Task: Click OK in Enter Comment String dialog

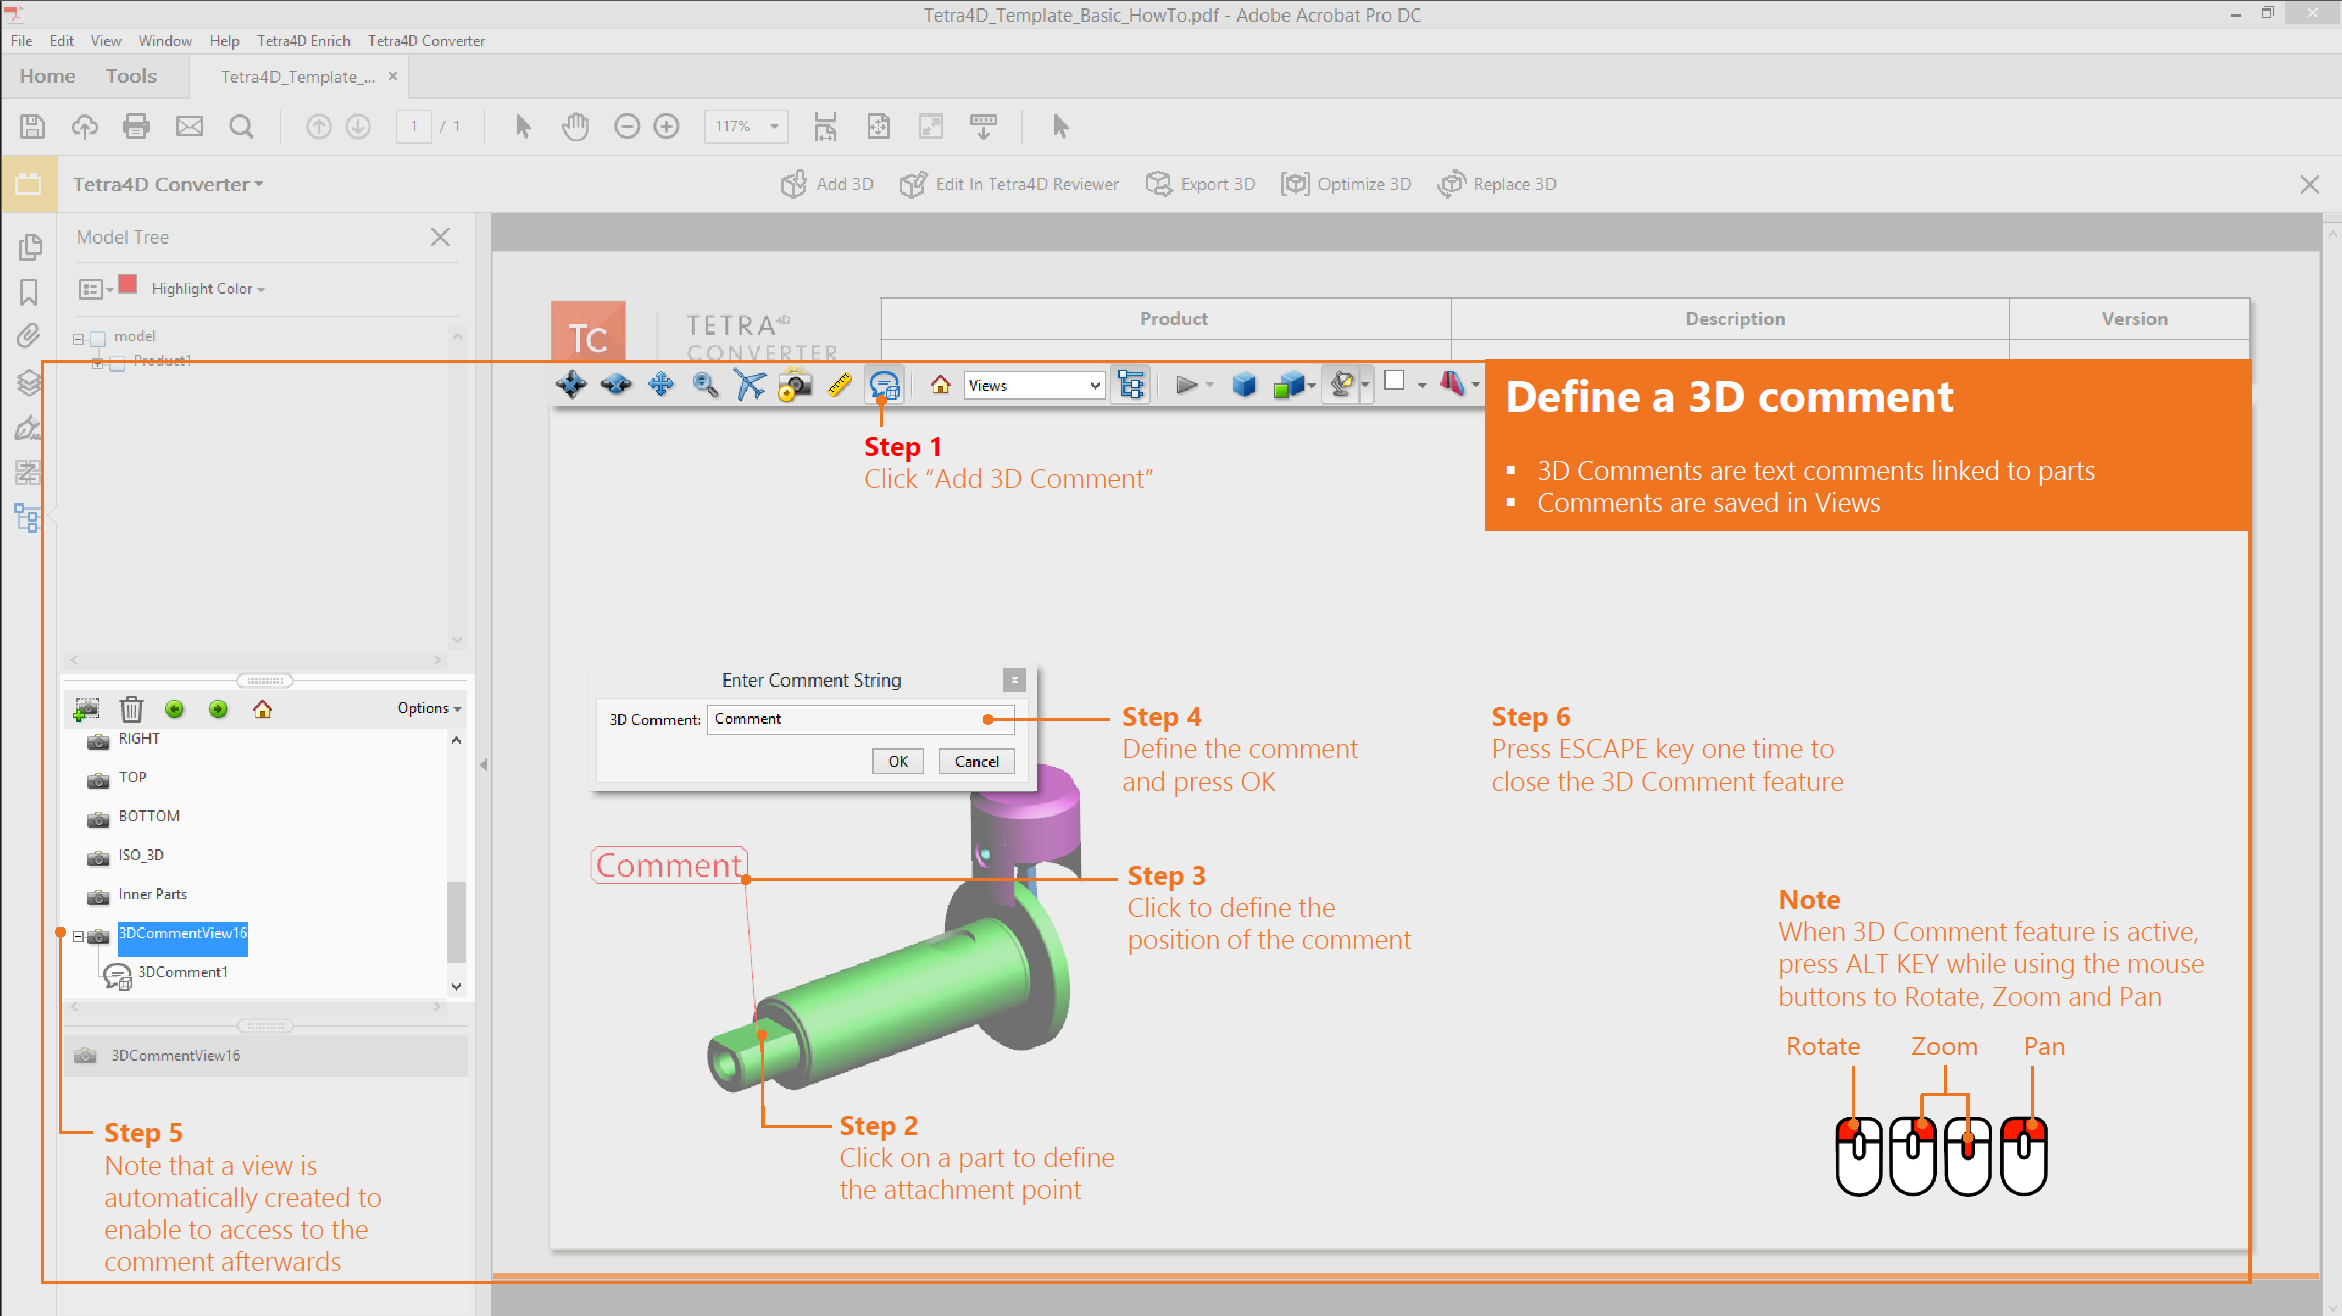Action: [x=898, y=761]
